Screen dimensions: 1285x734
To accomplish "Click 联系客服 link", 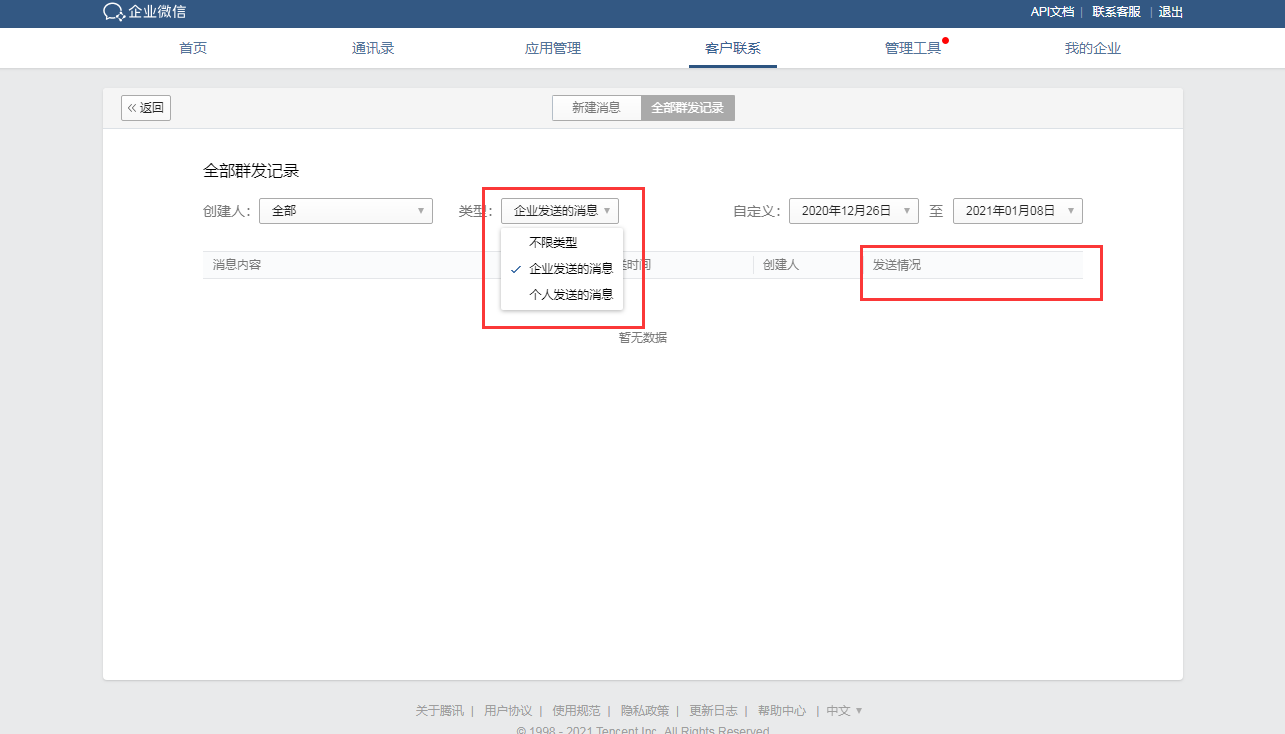I will click(x=1116, y=12).
